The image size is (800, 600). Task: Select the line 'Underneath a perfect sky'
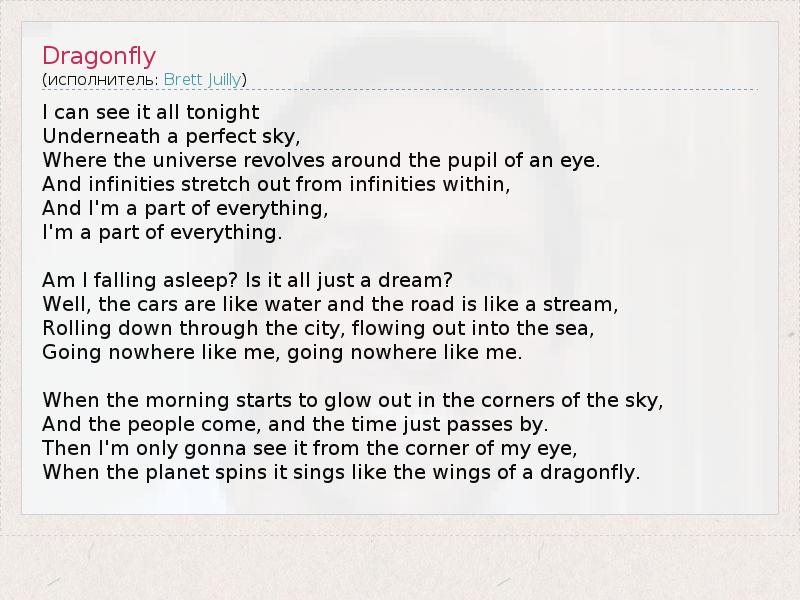pos(172,136)
